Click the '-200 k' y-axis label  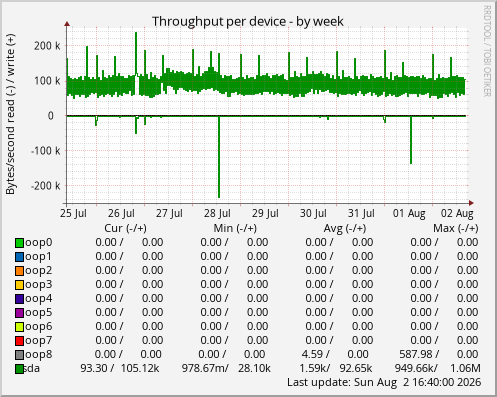(x=46, y=186)
